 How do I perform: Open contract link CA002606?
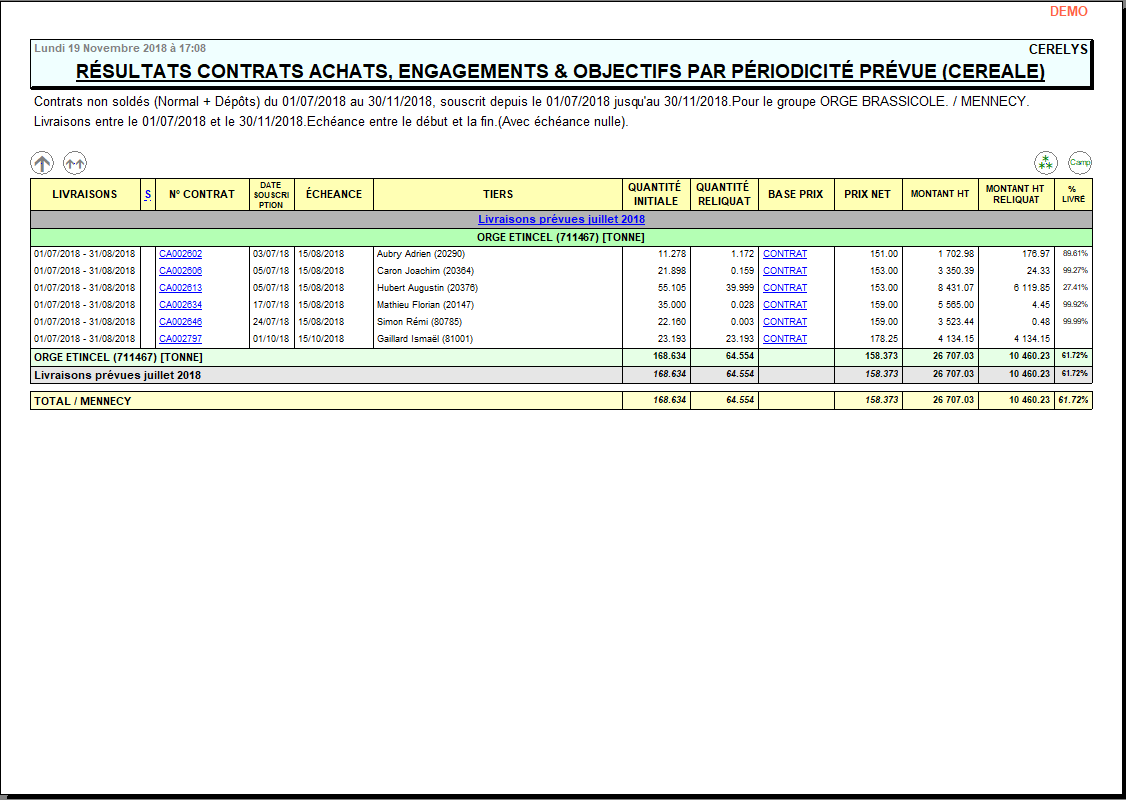(x=180, y=271)
